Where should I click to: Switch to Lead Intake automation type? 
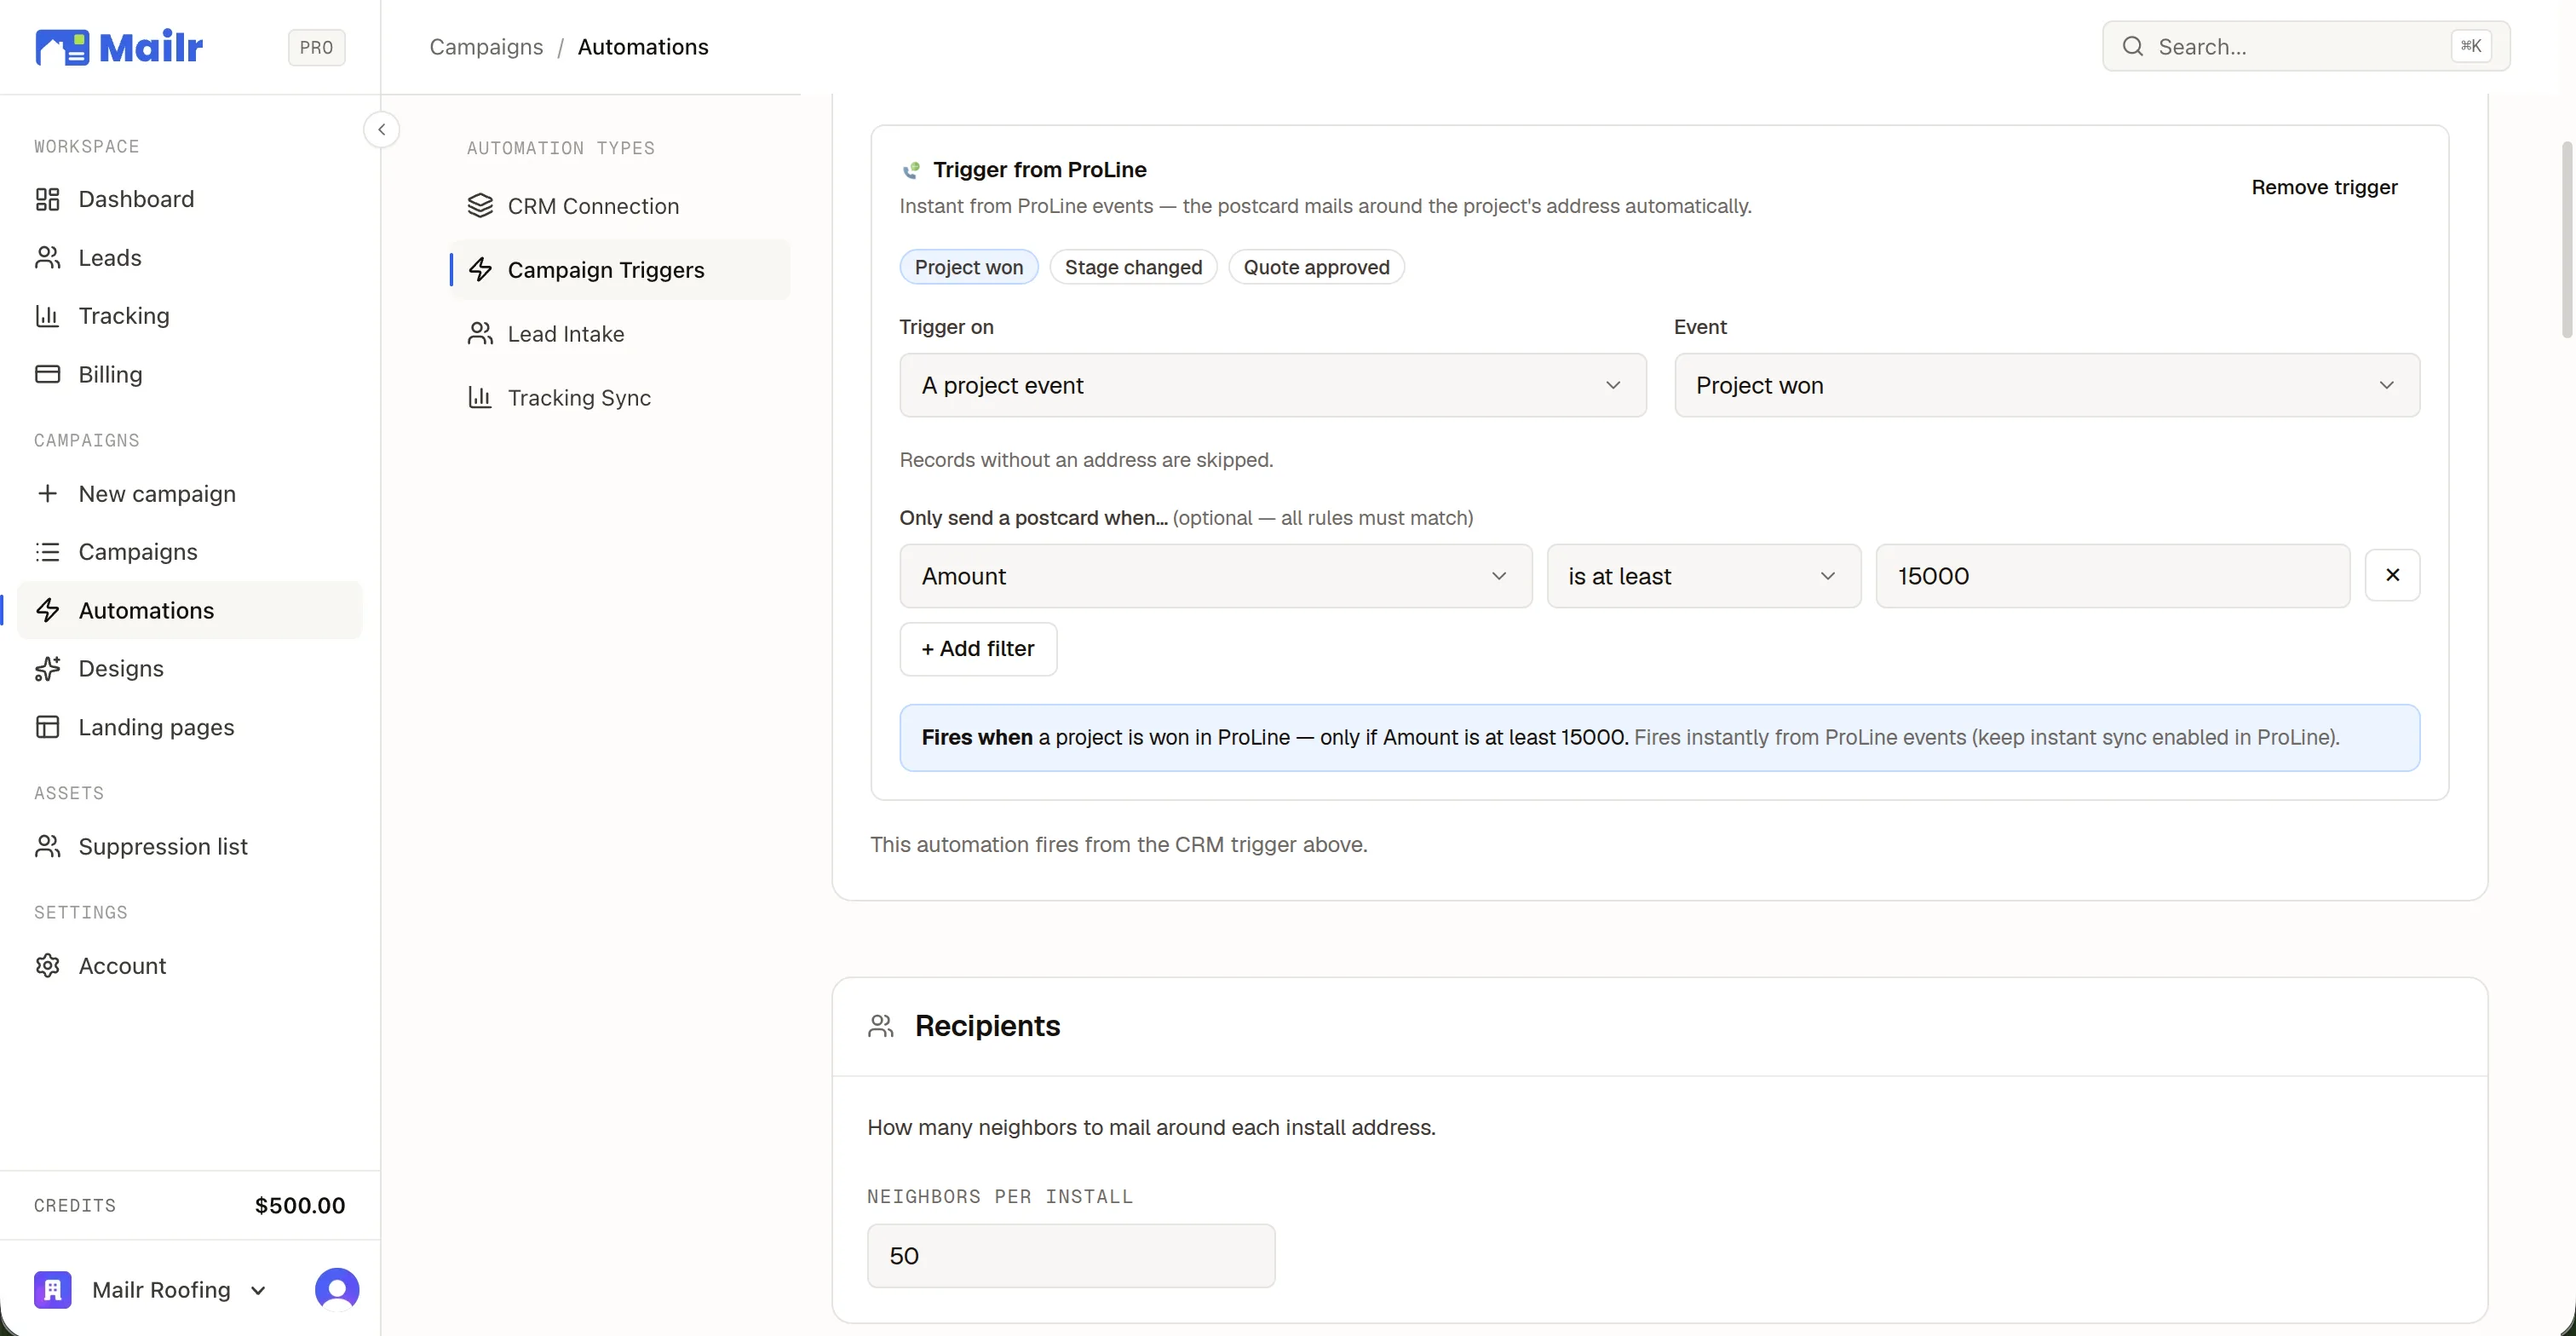coord(620,334)
